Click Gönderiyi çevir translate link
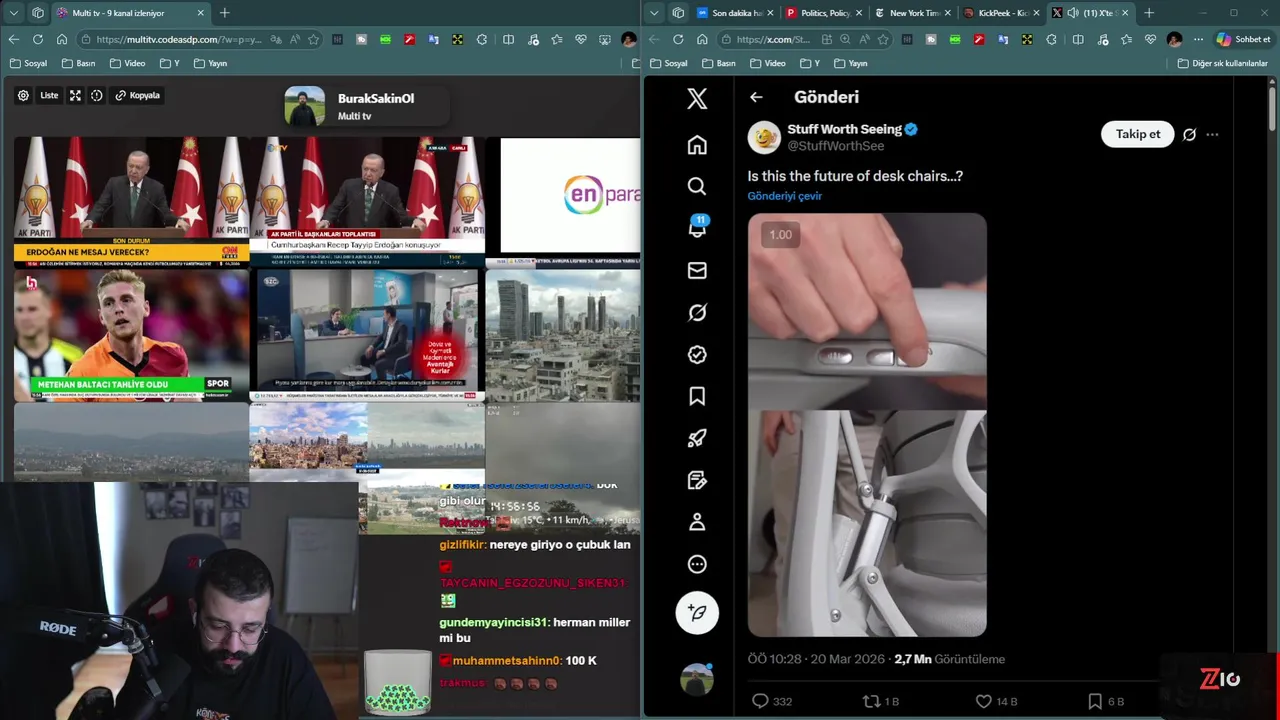 tap(785, 196)
